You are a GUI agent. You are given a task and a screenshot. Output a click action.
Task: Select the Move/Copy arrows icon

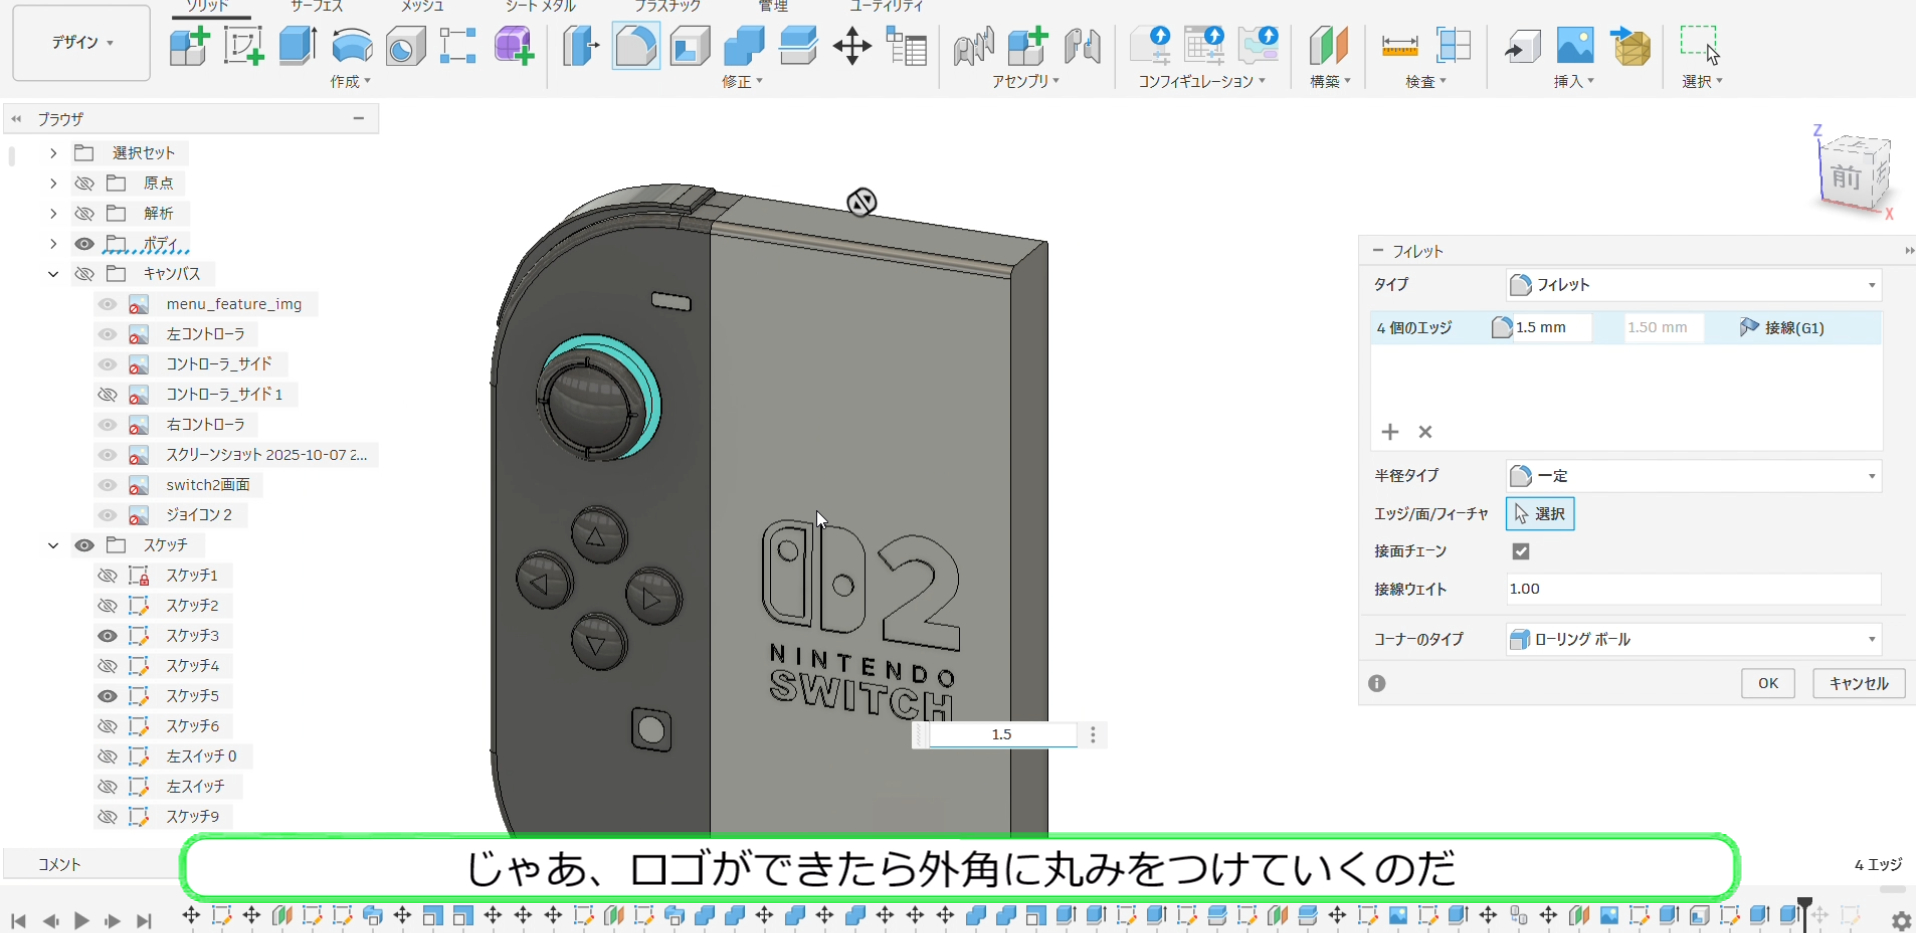point(852,46)
